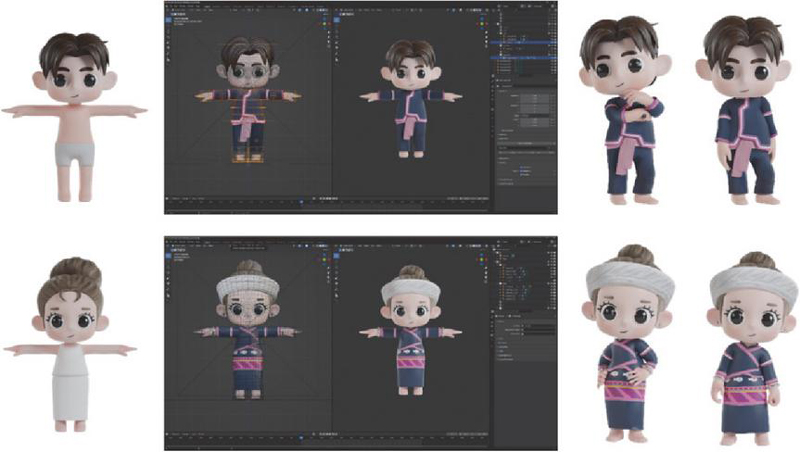Select the second highlighted row in top outliner
This screenshot has width=800, height=452.
(x=520, y=58)
